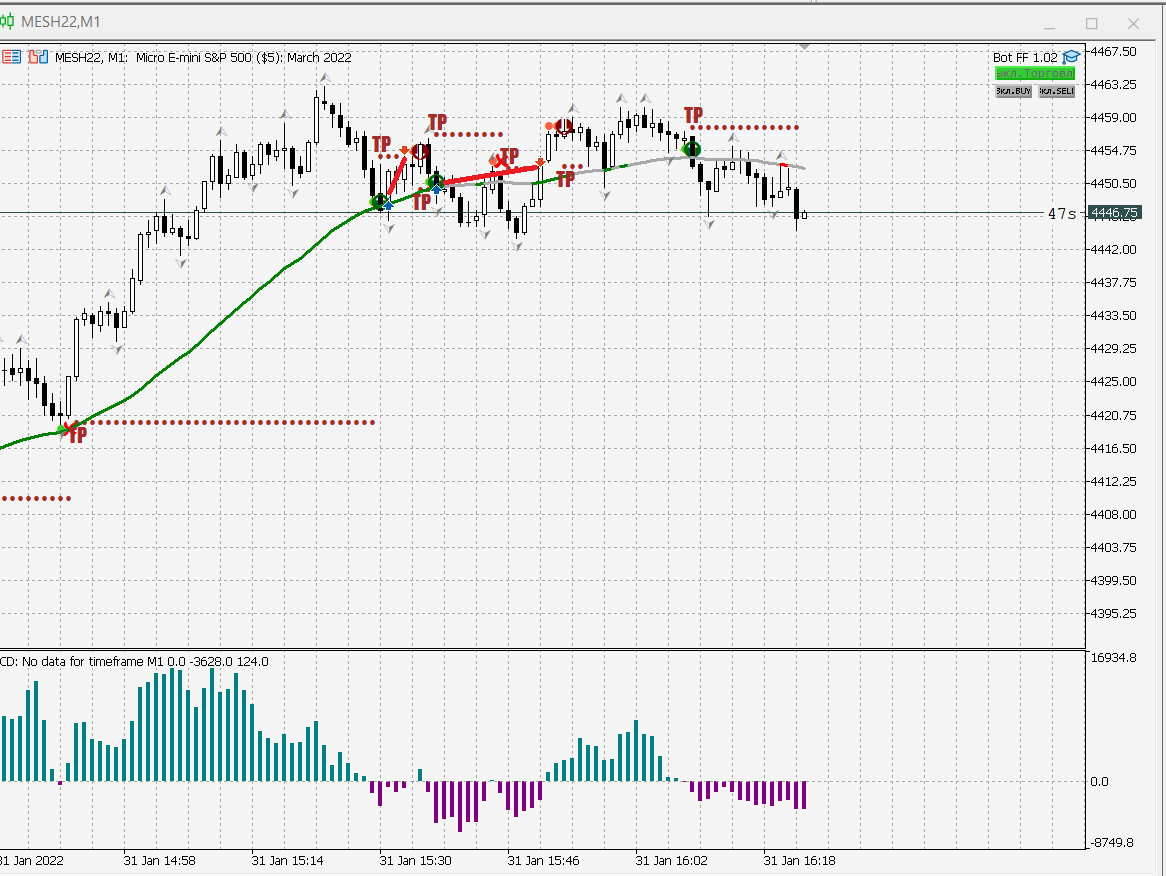This screenshot has height=876, width=1166.
Task: Click the 31 Jan 14:58 time label
Action: [x=160, y=860]
